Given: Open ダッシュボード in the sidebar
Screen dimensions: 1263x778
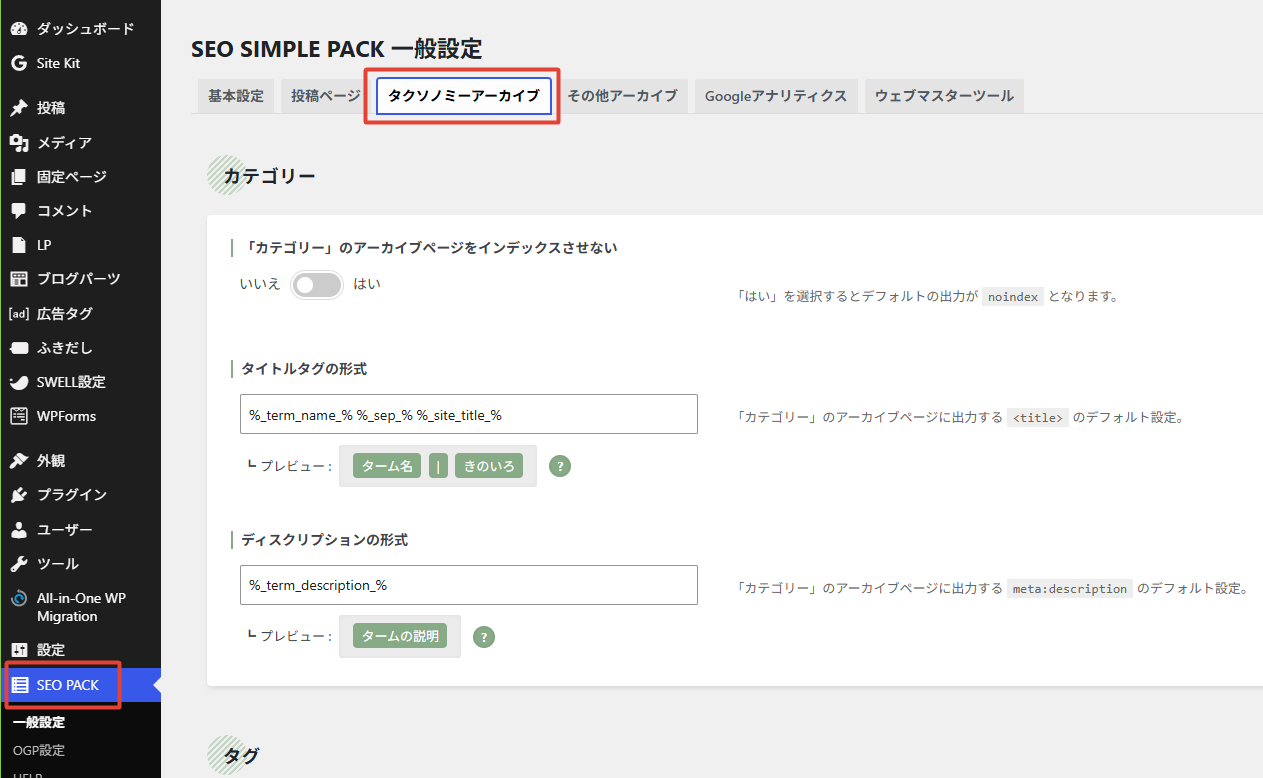Looking at the screenshot, I should (85, 29).
